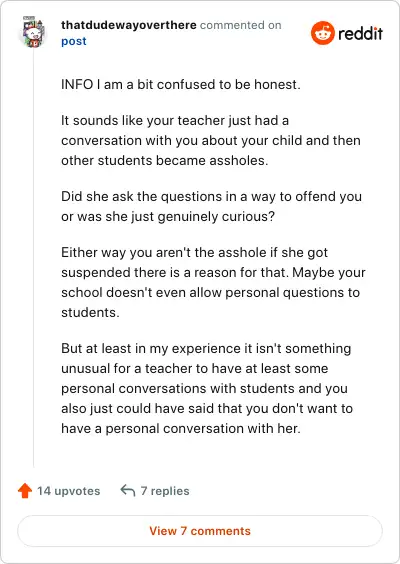Click the reply arrow icon

point(128,490)
